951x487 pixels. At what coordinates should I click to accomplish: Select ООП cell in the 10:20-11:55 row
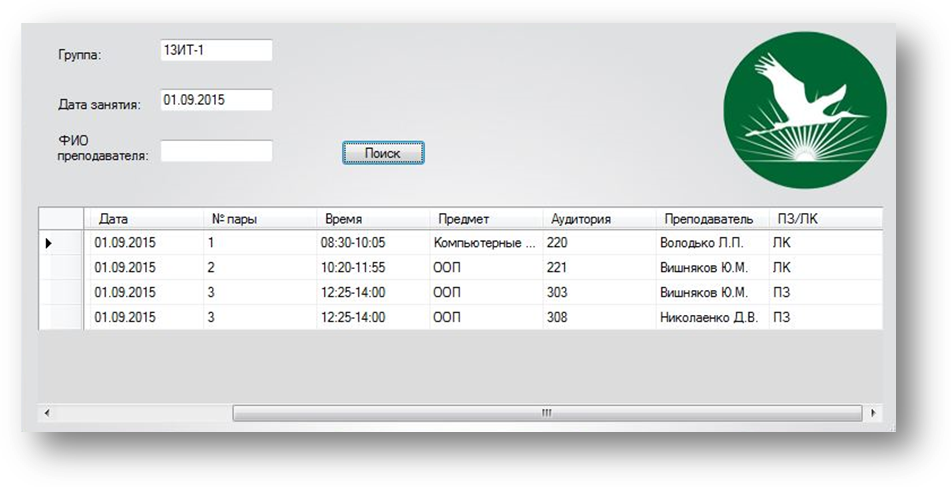(486, 267)
